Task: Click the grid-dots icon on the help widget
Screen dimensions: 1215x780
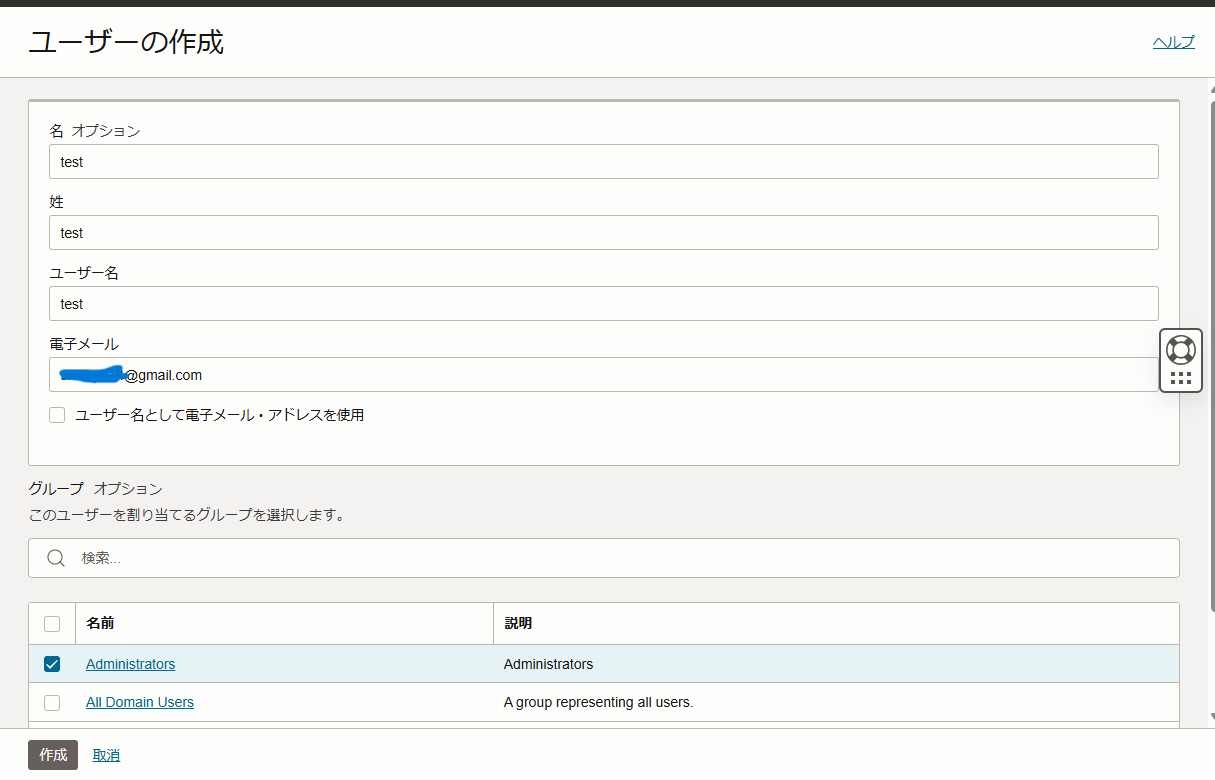Action: pos(1181,377)
